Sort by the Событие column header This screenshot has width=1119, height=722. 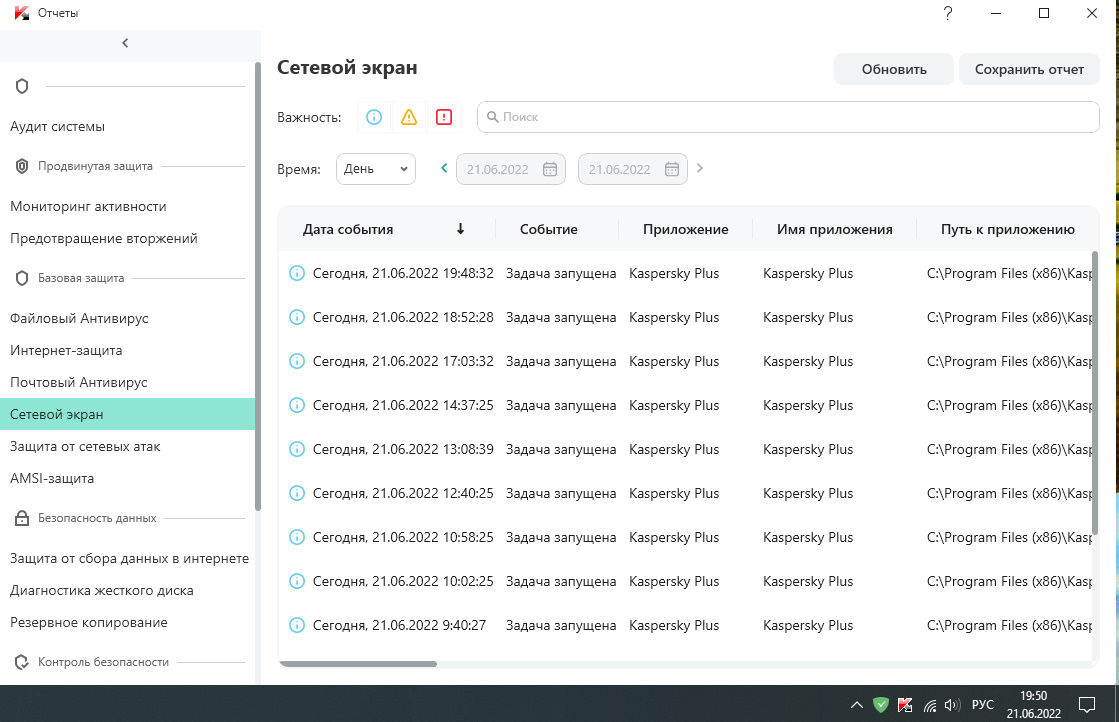click(549, 229)
